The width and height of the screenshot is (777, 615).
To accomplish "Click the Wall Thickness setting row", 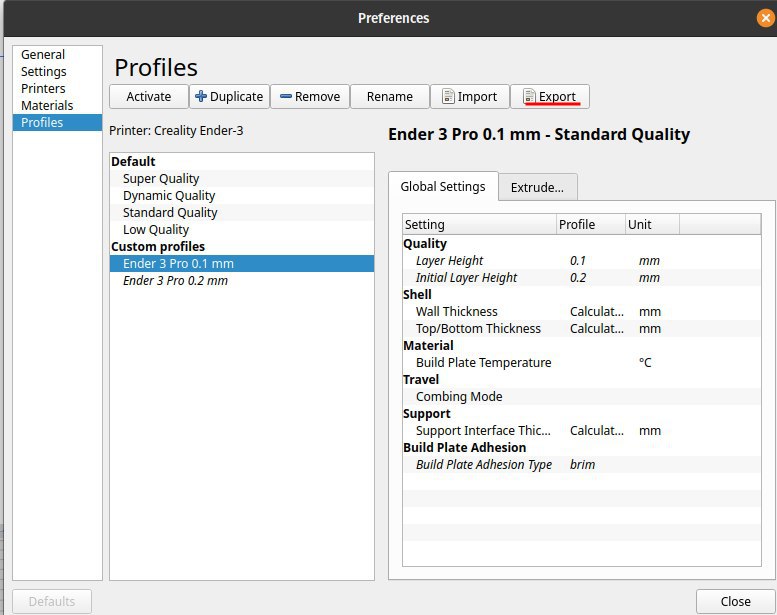I will click(582, 311).
